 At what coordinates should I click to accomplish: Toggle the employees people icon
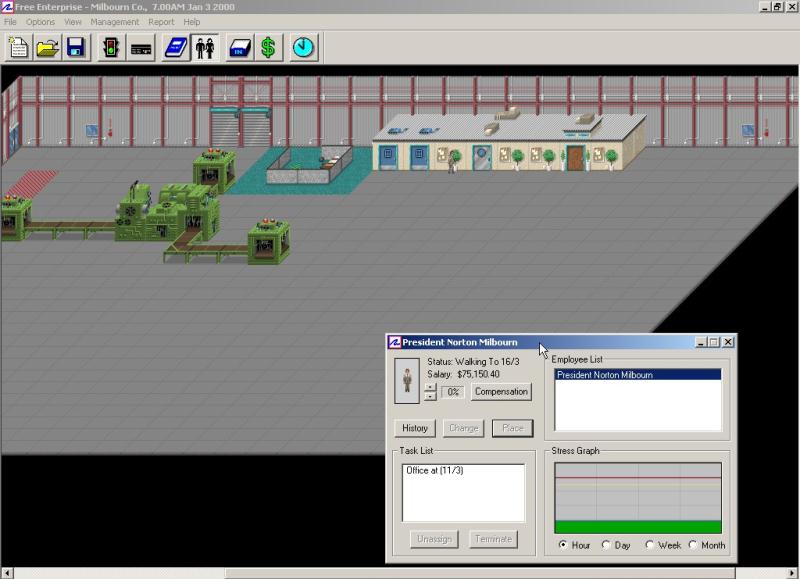point(205,47)
